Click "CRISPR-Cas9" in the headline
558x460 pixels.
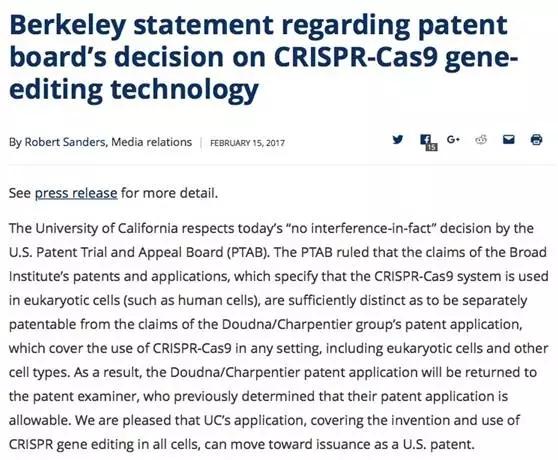(356, 57)
